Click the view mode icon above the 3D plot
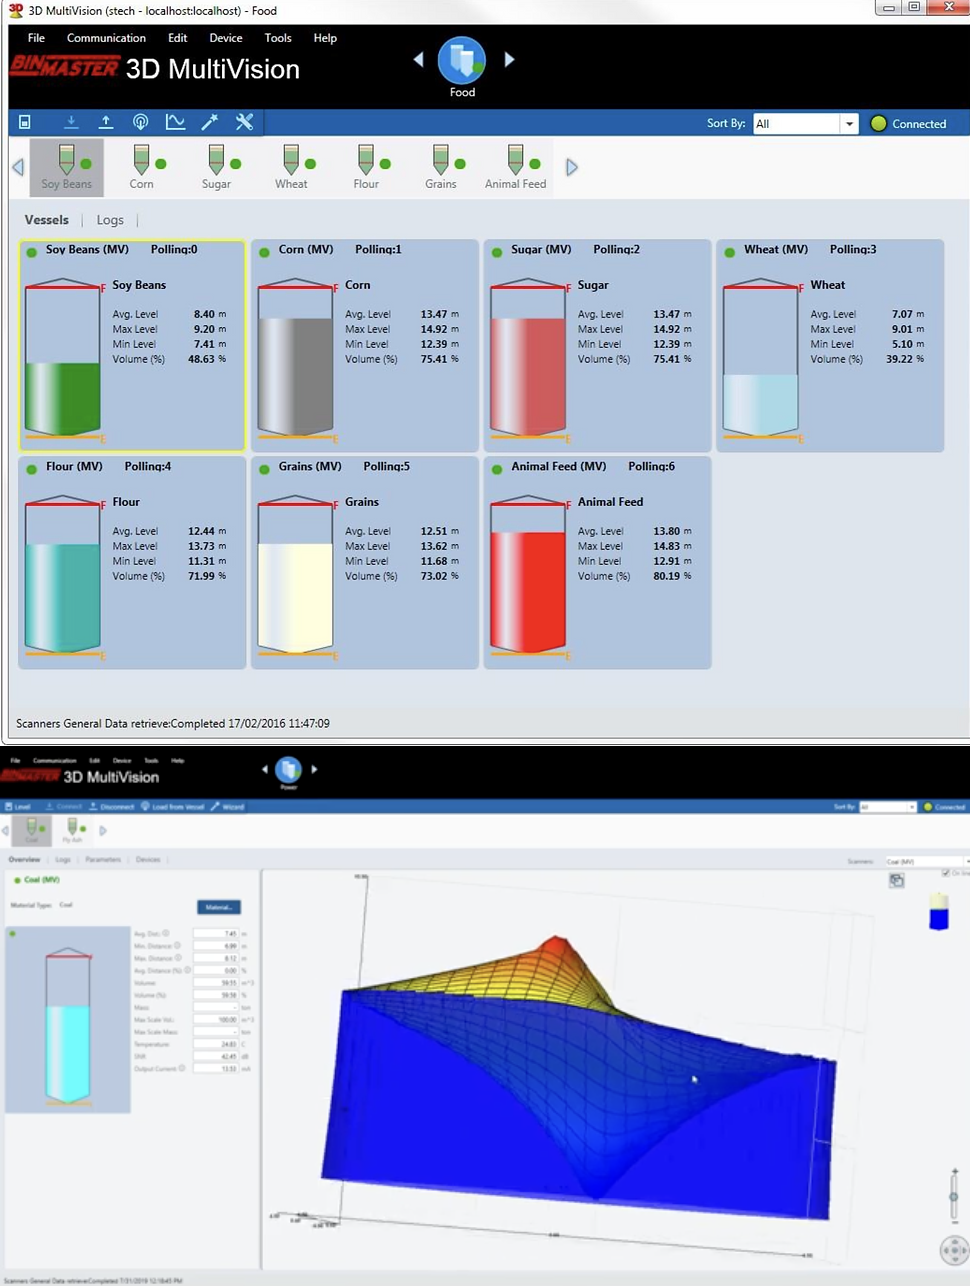Viewport: 970px width, 1286px height. 896,880
